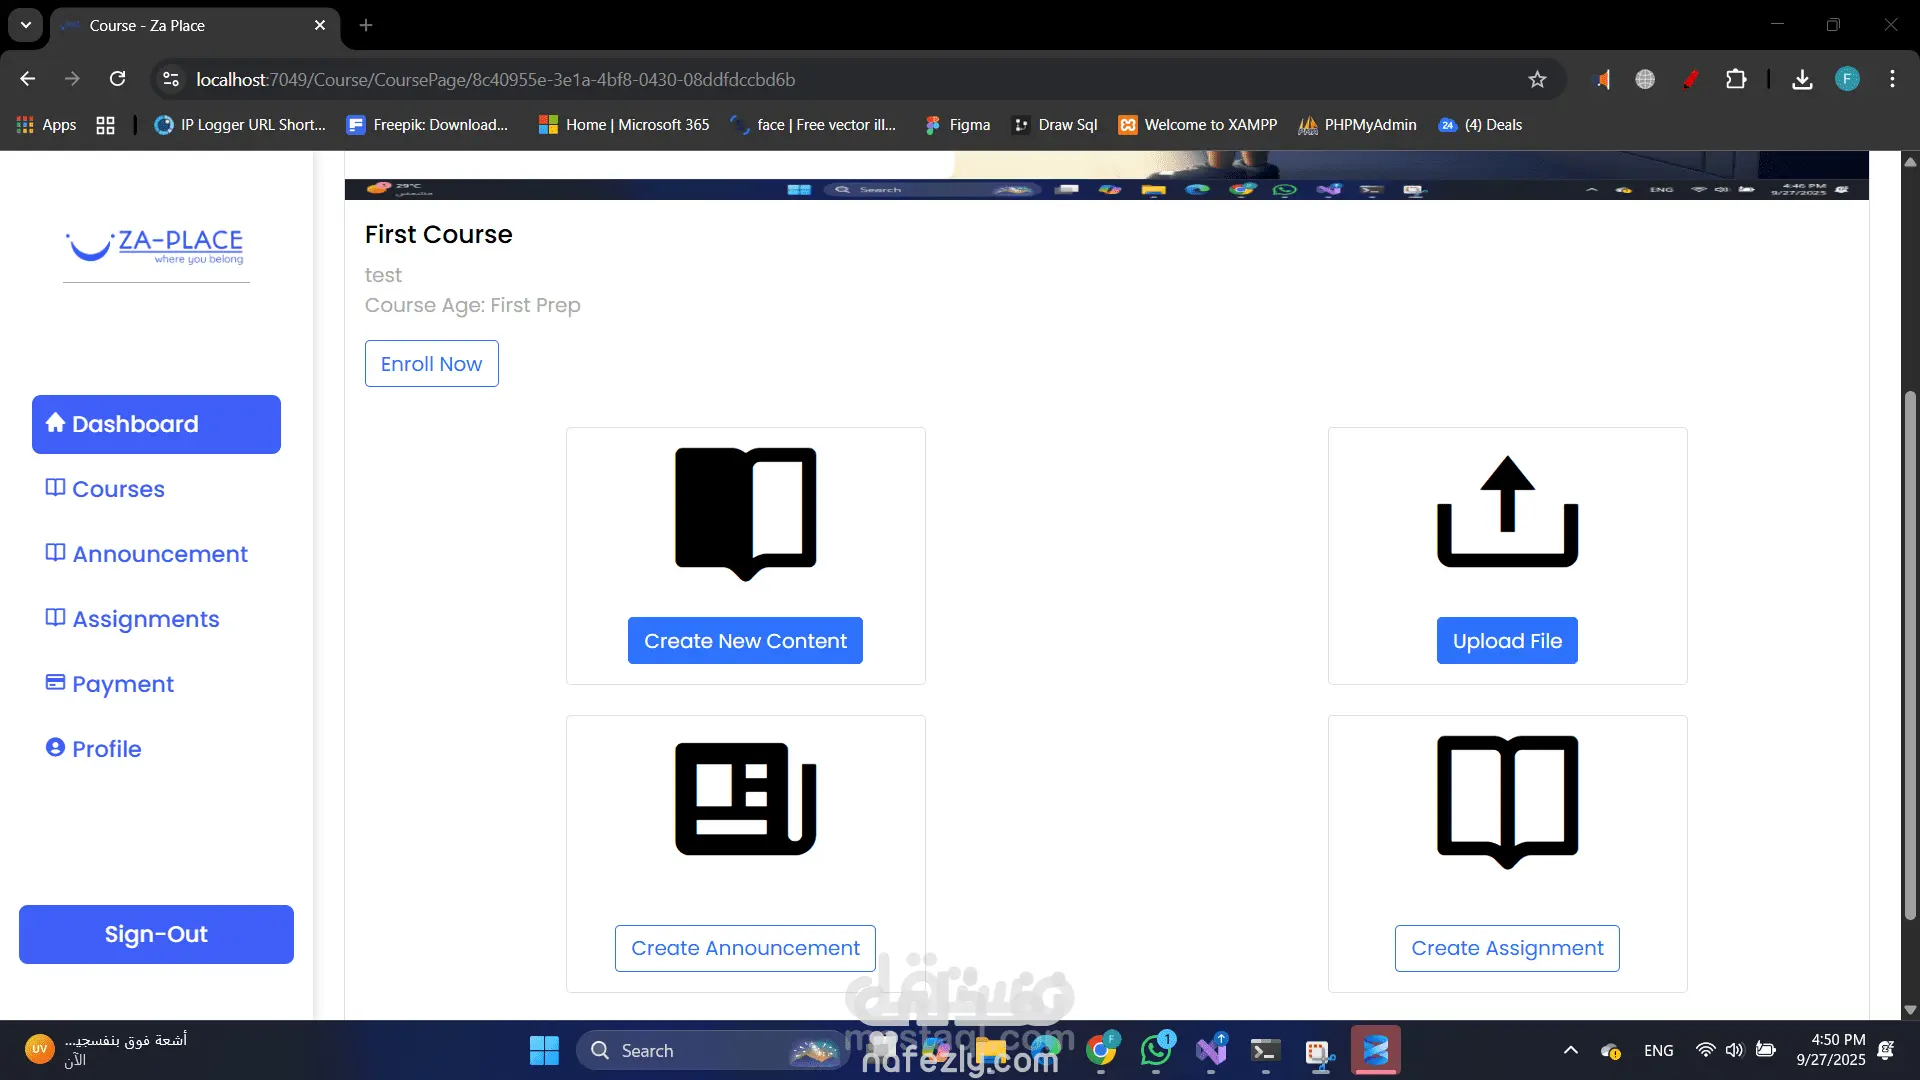Open Profile in the sidebar
Image resolution: width=1920 pixels, height=1080 pixels.
click(107, 749)
